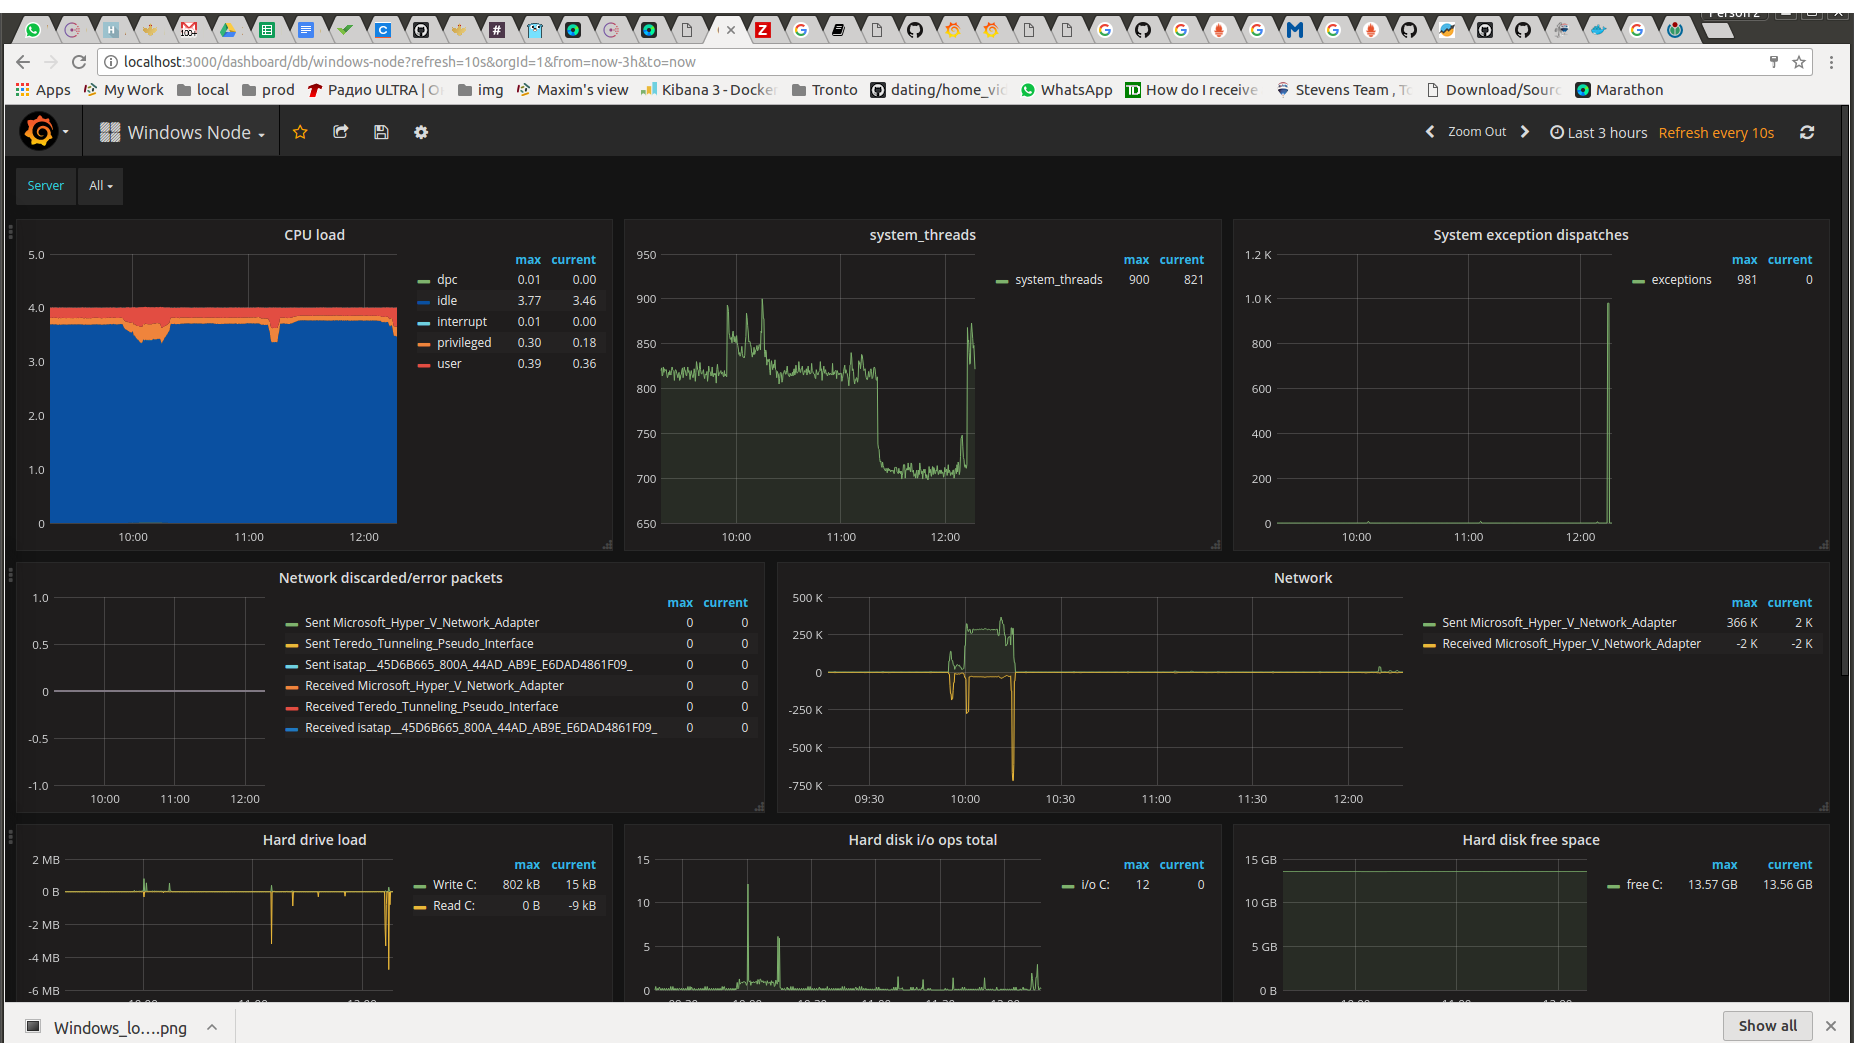Click the share dashboard icon

click(341, 132)
